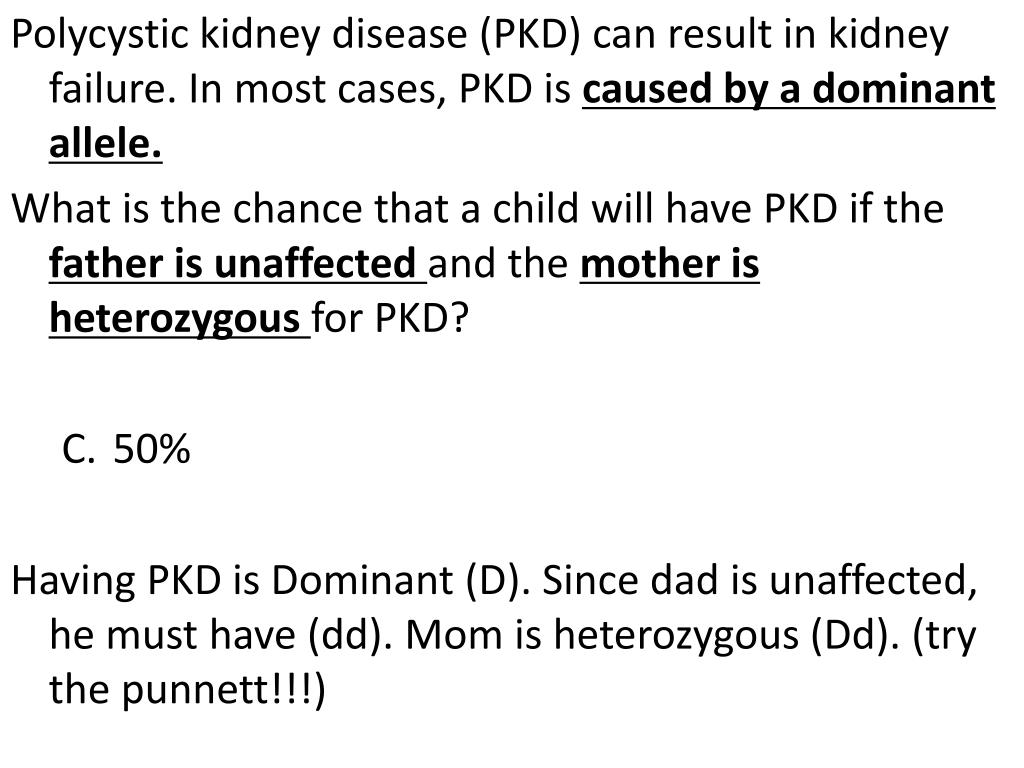Click the underlined phrase "caused by a dominant"
Screen dimensions: 1024x768
tap(788, 89)
